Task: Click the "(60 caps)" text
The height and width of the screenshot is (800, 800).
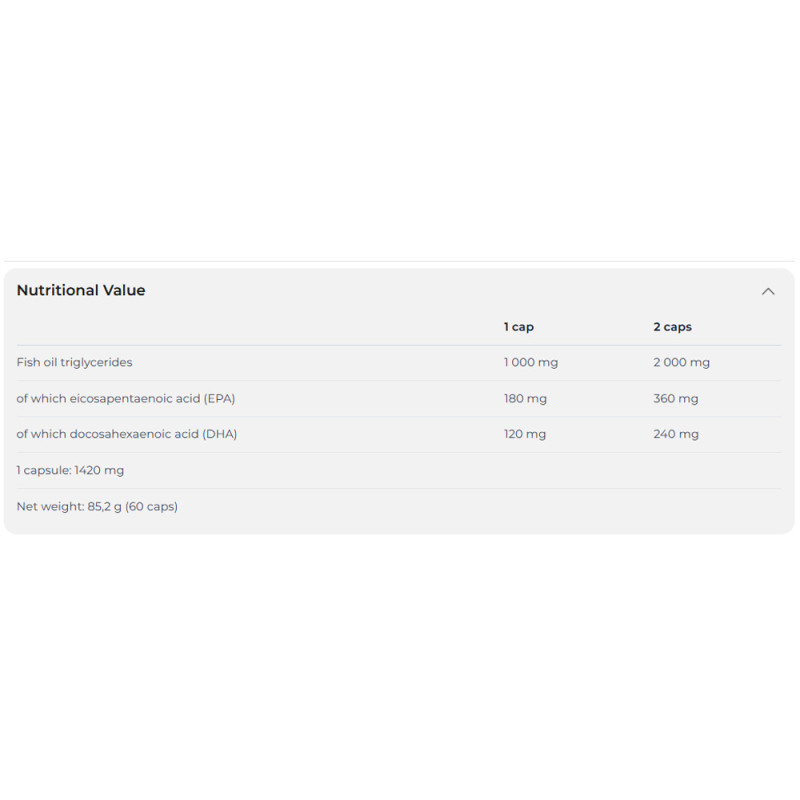Action: [151, 506]
